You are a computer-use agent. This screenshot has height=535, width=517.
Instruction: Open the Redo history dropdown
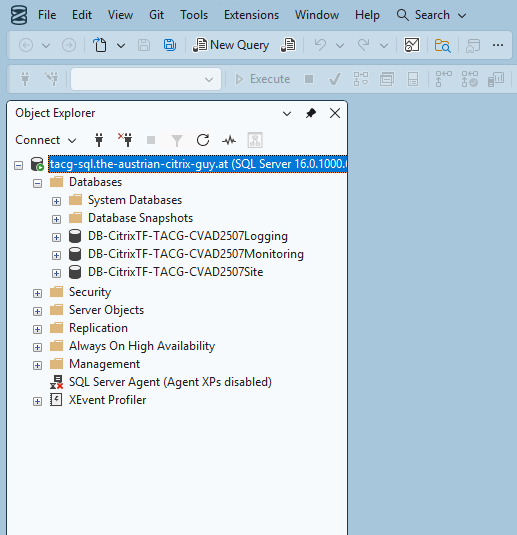coord(384,45)
